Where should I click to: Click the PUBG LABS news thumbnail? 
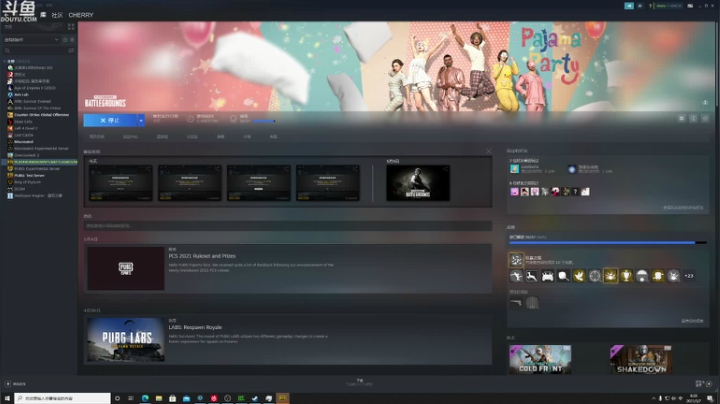coord(126,340)
